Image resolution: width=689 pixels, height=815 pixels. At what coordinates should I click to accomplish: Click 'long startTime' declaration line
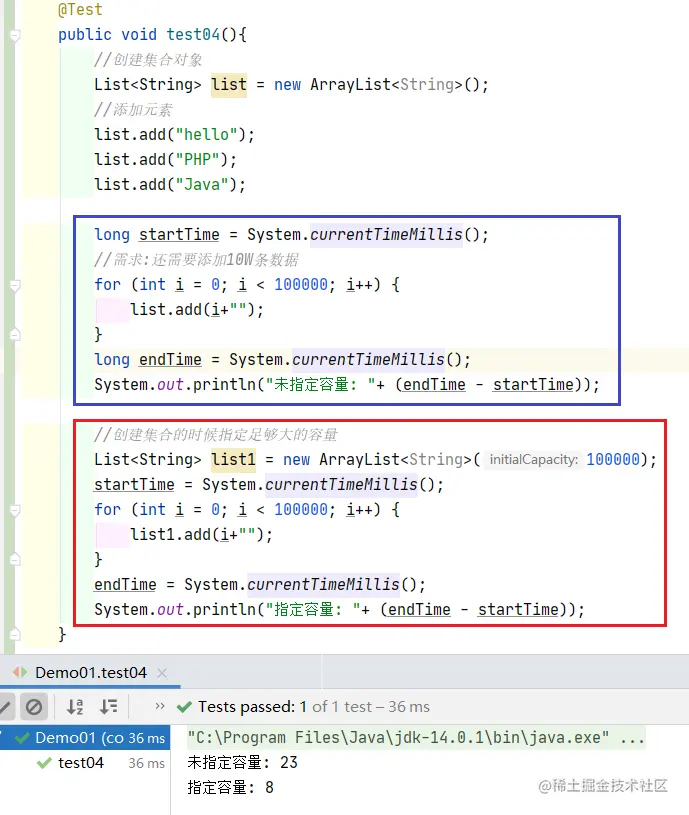pyautogui.click(x=291, y=234)
